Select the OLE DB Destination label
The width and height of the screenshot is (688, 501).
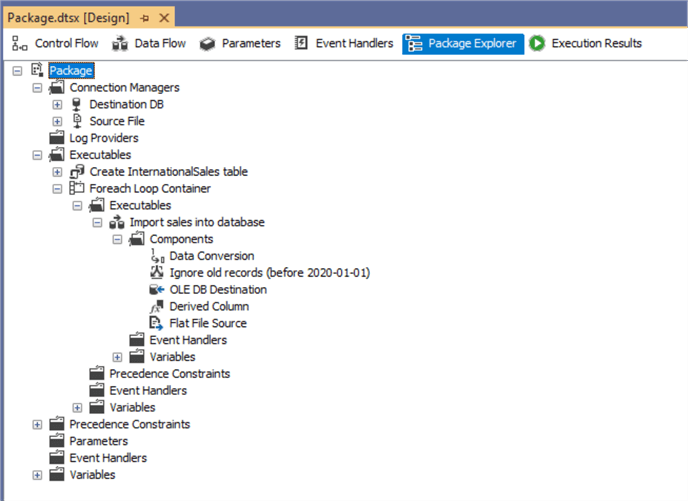(218, 290)
